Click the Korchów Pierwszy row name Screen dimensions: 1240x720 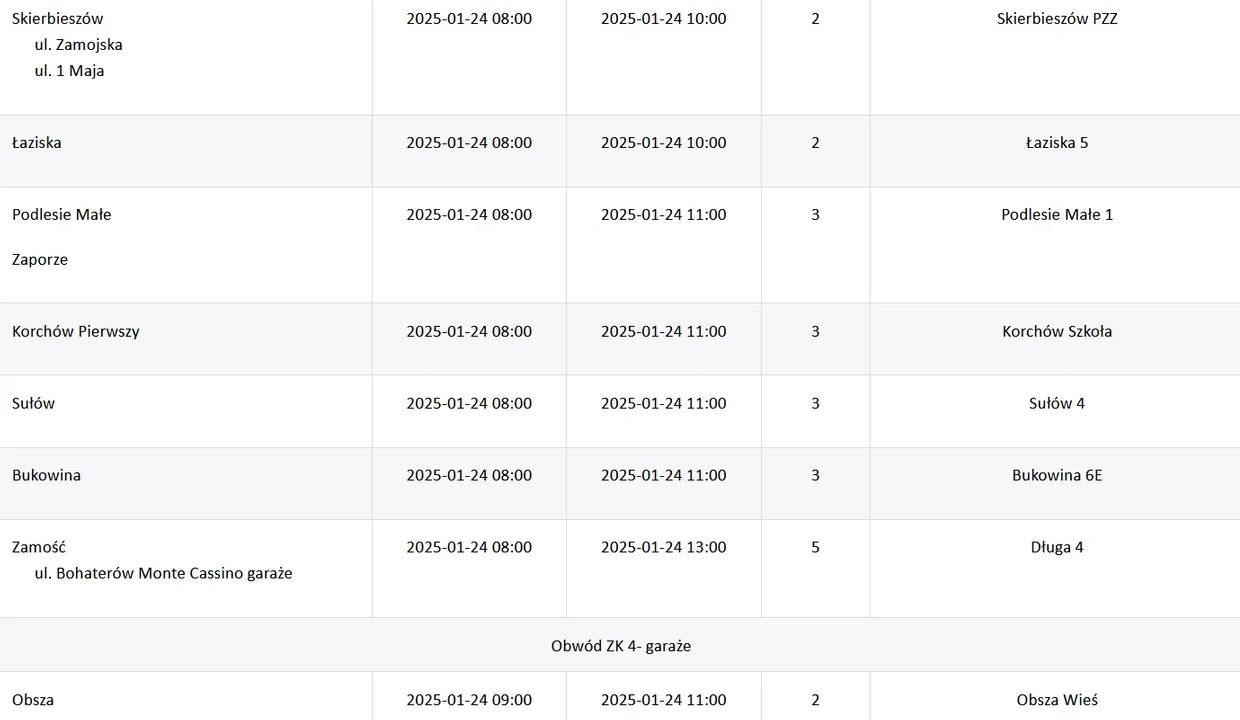click(x=76, y=332)
